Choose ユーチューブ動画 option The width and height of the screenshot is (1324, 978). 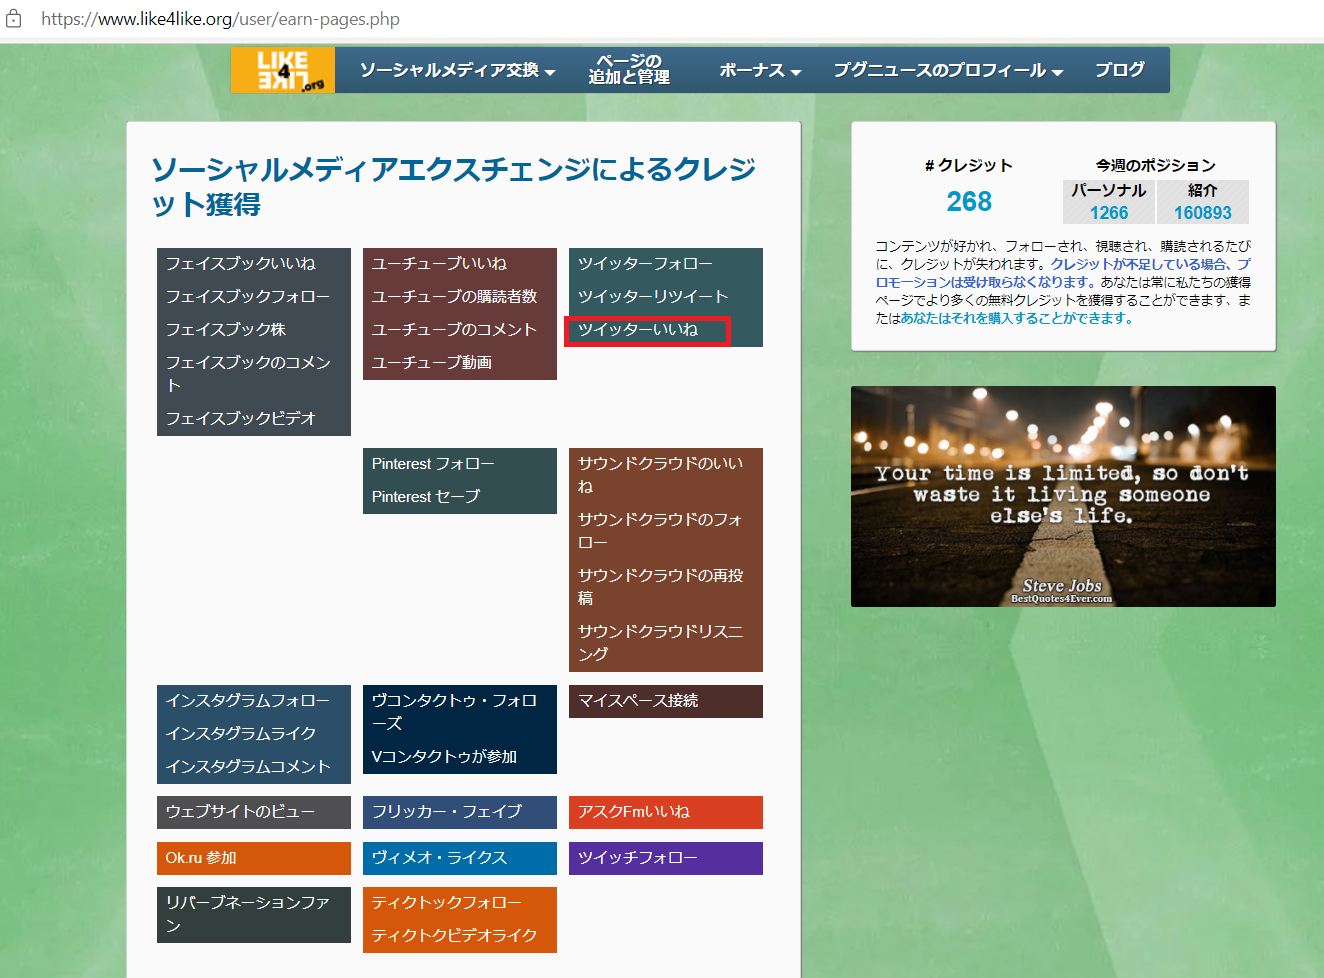coord(432,362)
